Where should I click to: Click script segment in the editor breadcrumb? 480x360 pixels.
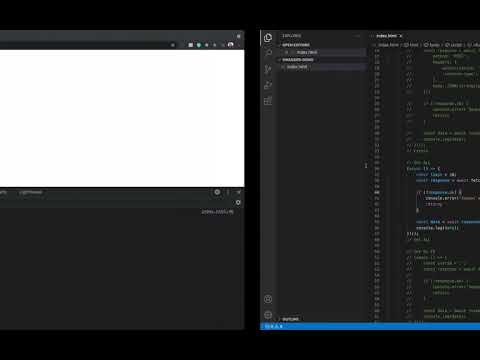pyautogui.click(x=454, y=45)
